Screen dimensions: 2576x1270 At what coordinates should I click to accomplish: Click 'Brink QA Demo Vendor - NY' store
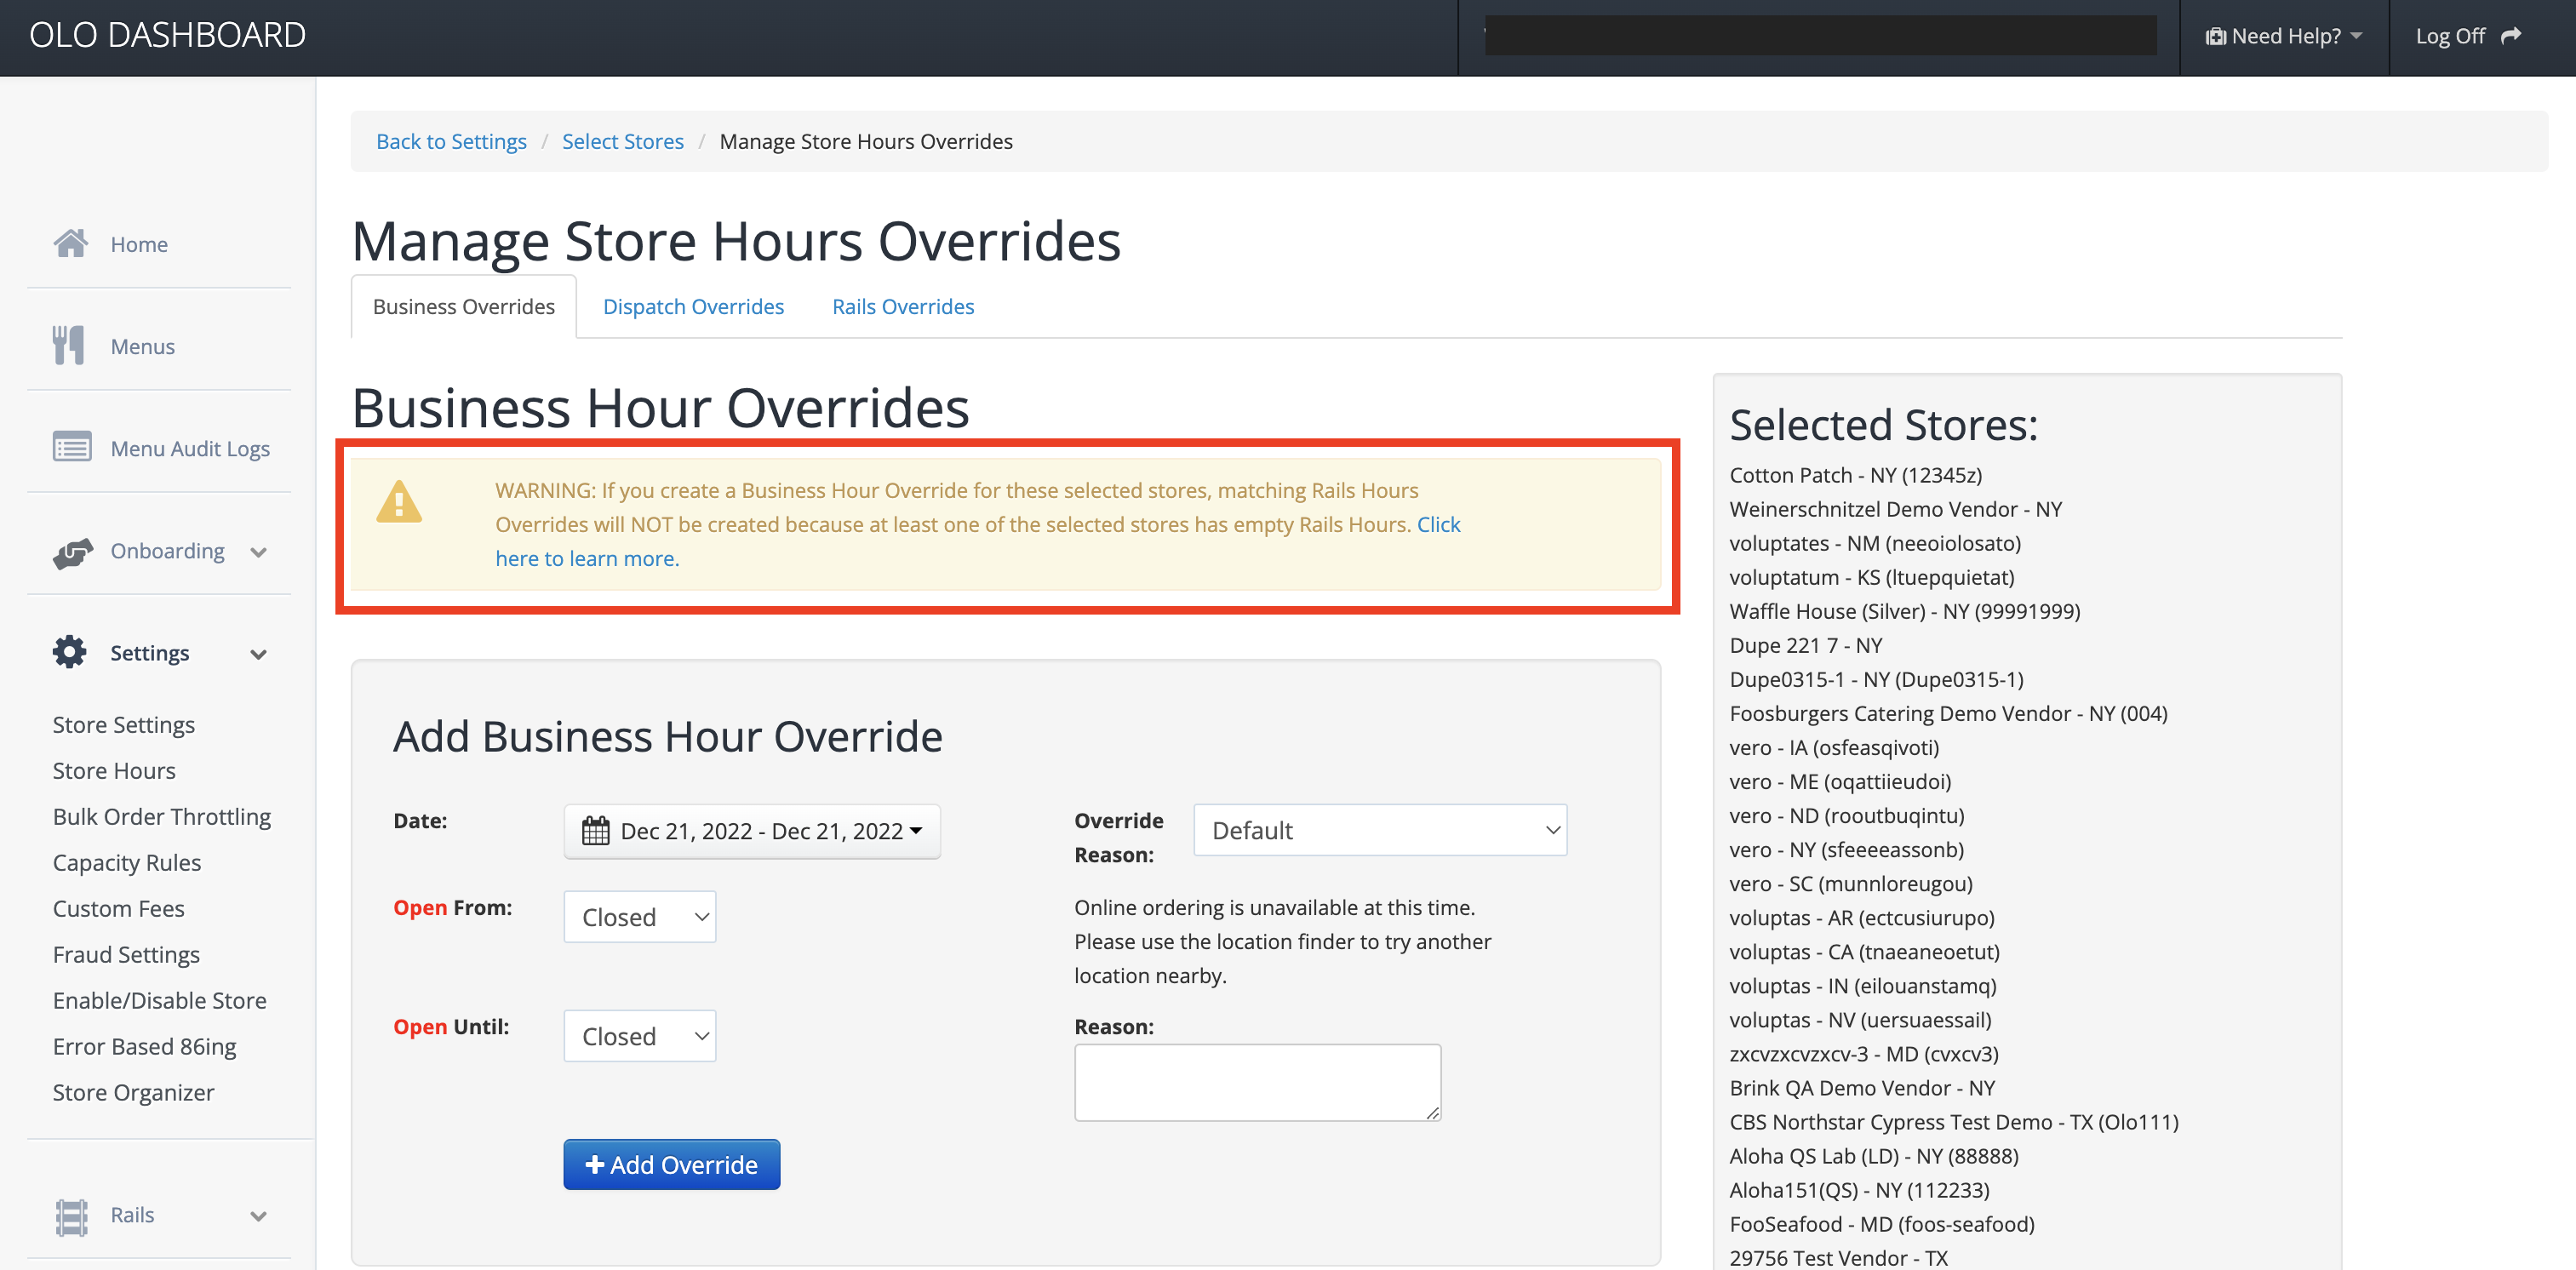(1863, 1088)
